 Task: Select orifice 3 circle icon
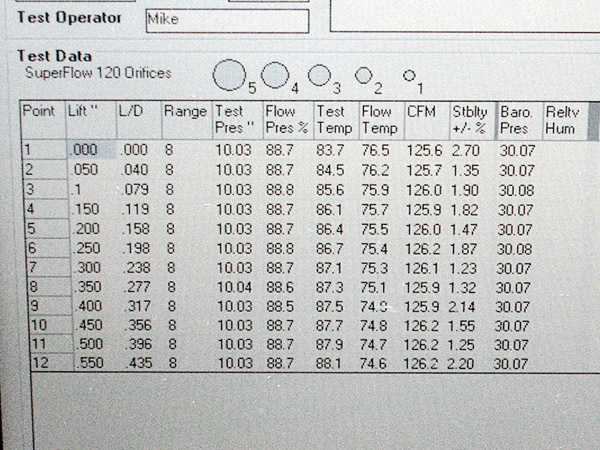(x=319, y=74)
